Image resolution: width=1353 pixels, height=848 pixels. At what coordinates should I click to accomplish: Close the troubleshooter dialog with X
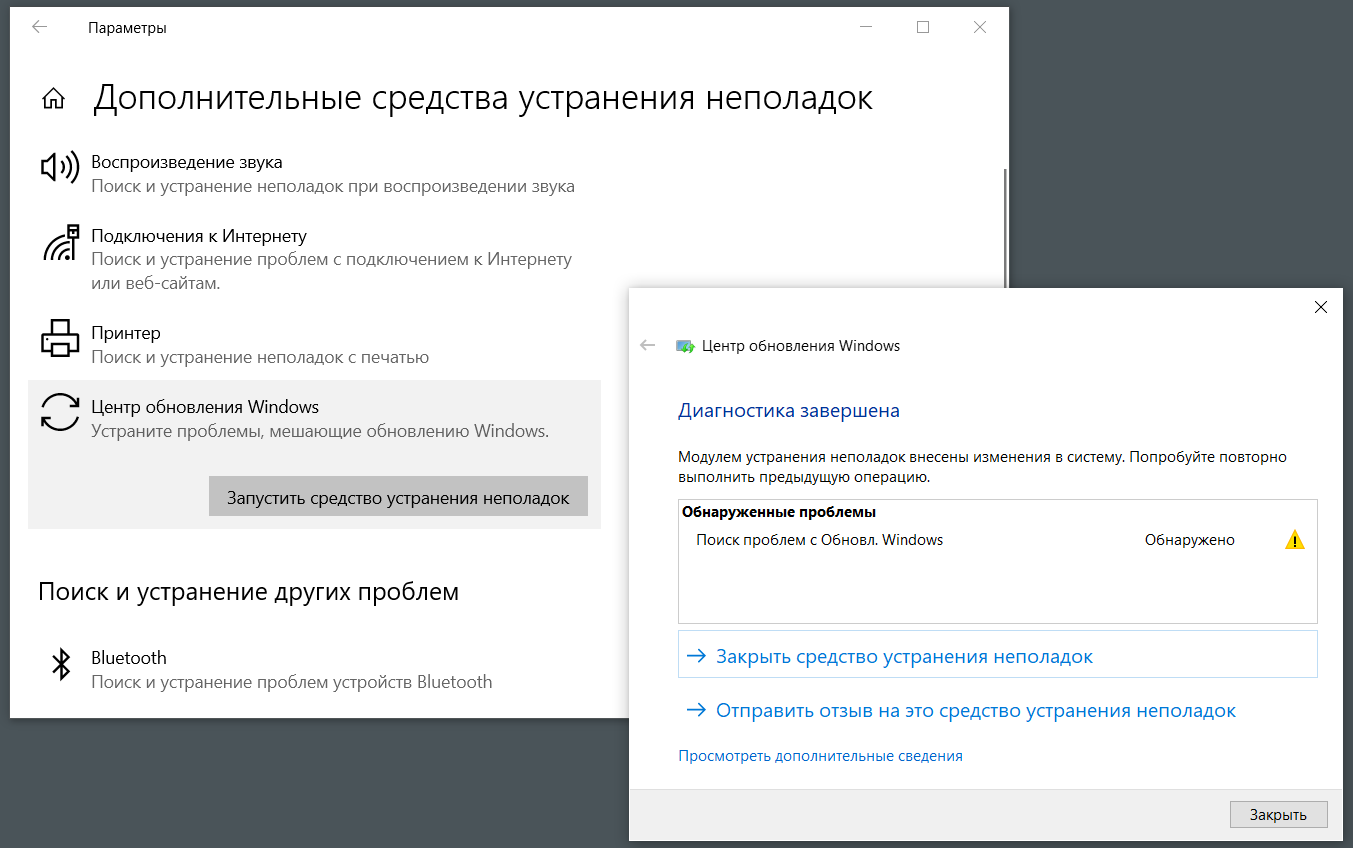pos(1320,307)
